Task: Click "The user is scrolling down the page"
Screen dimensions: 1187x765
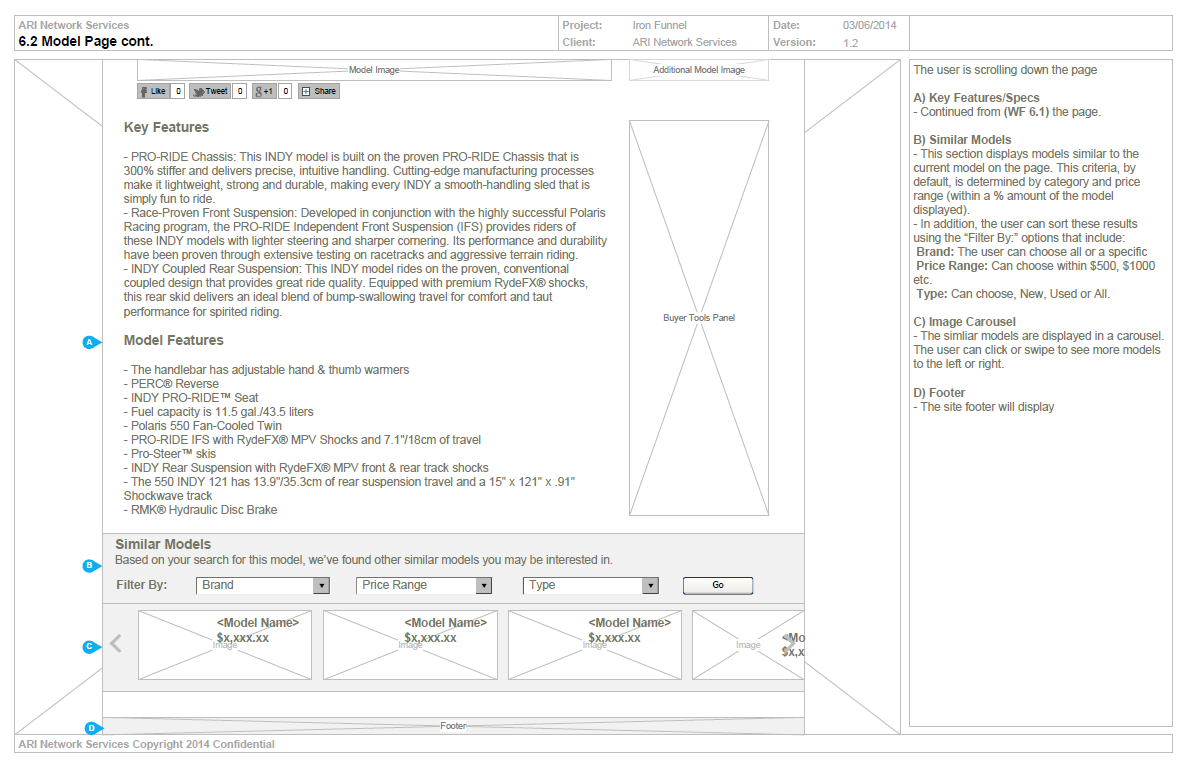Action: 1005,70
